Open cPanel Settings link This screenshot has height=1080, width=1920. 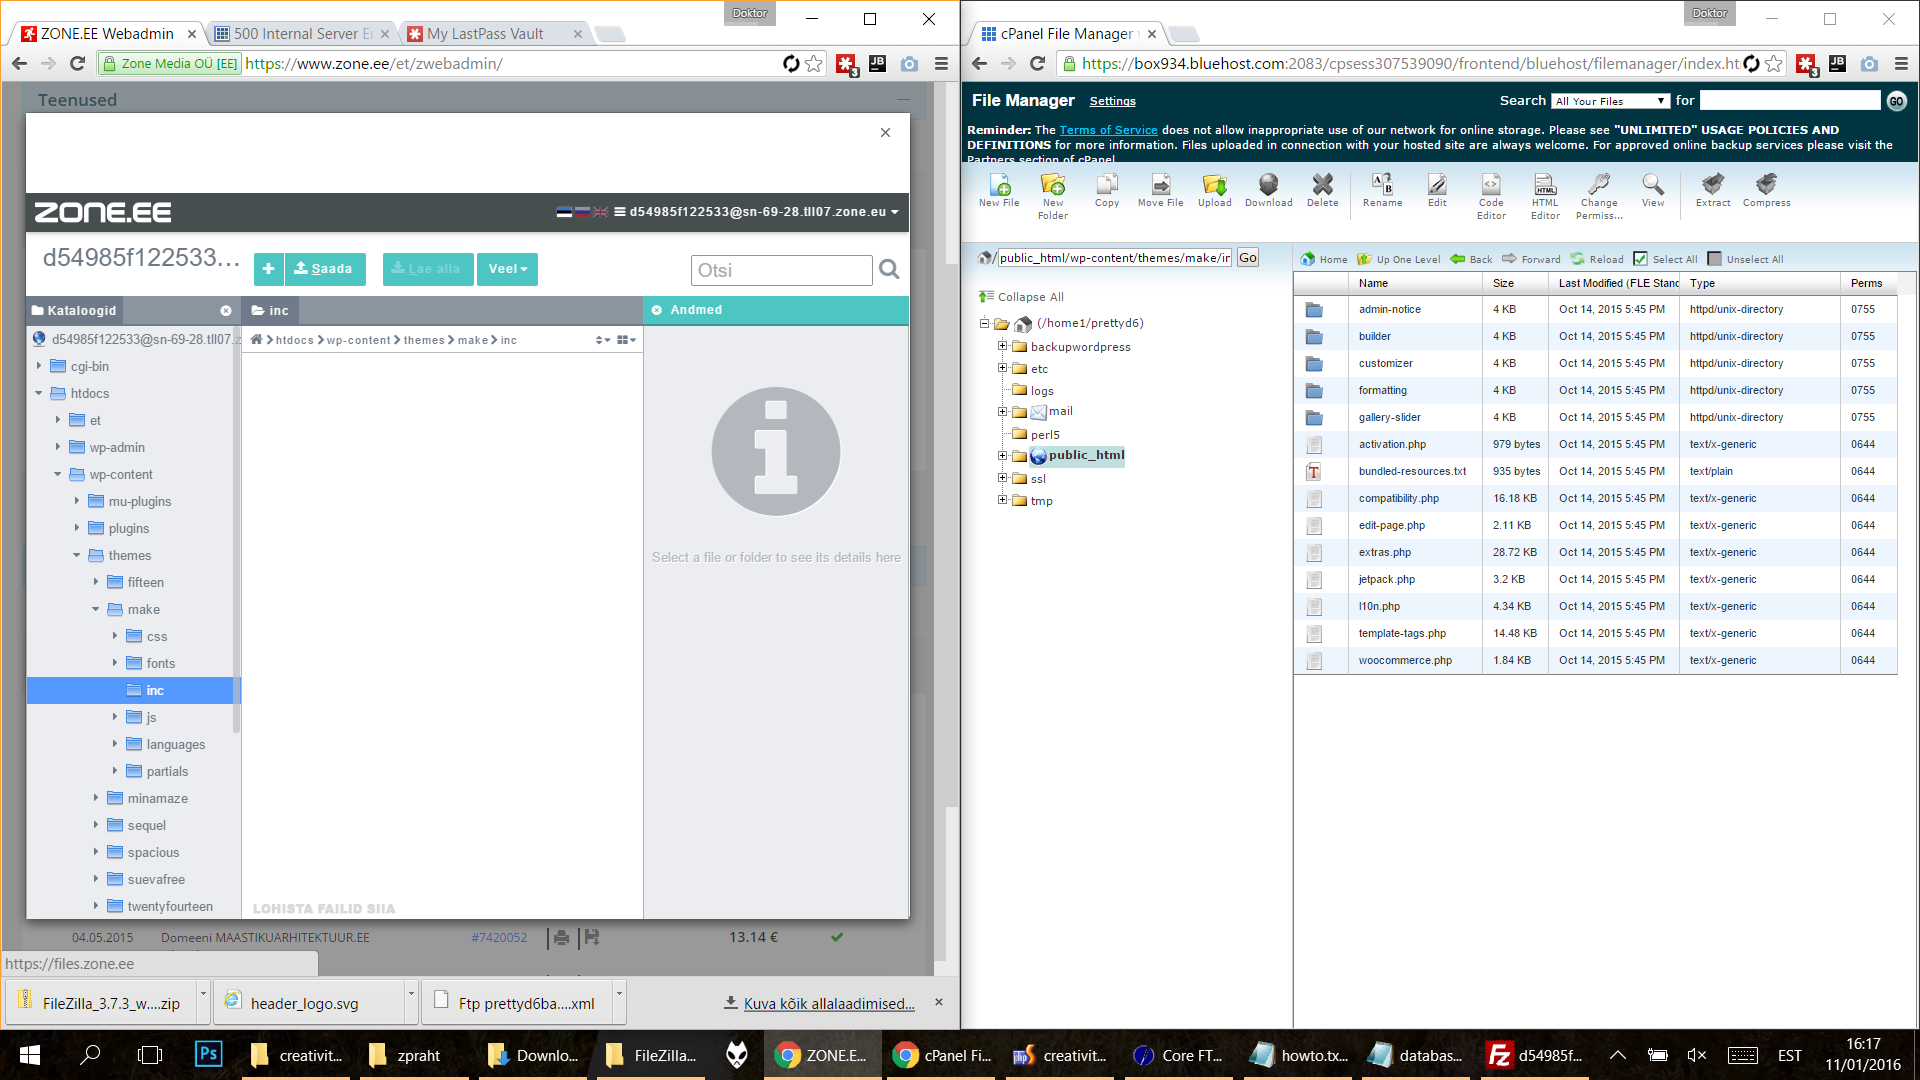1112,101
